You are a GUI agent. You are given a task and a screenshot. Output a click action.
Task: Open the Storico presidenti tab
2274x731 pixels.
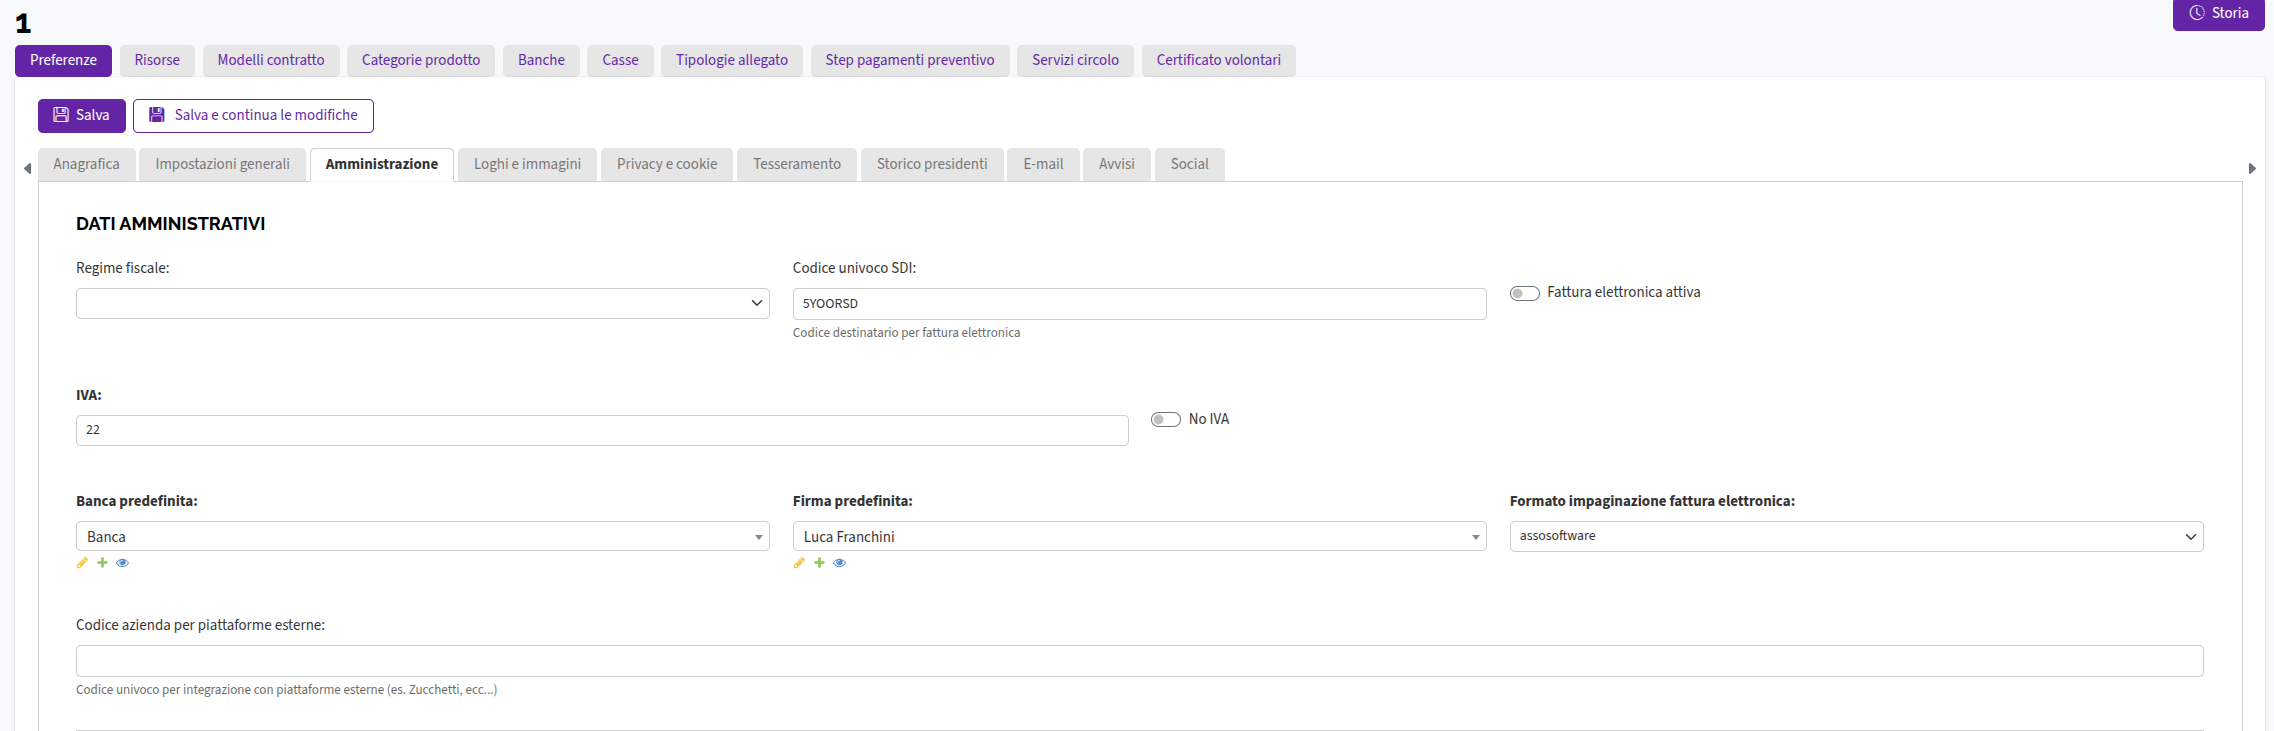click(932, 164)
